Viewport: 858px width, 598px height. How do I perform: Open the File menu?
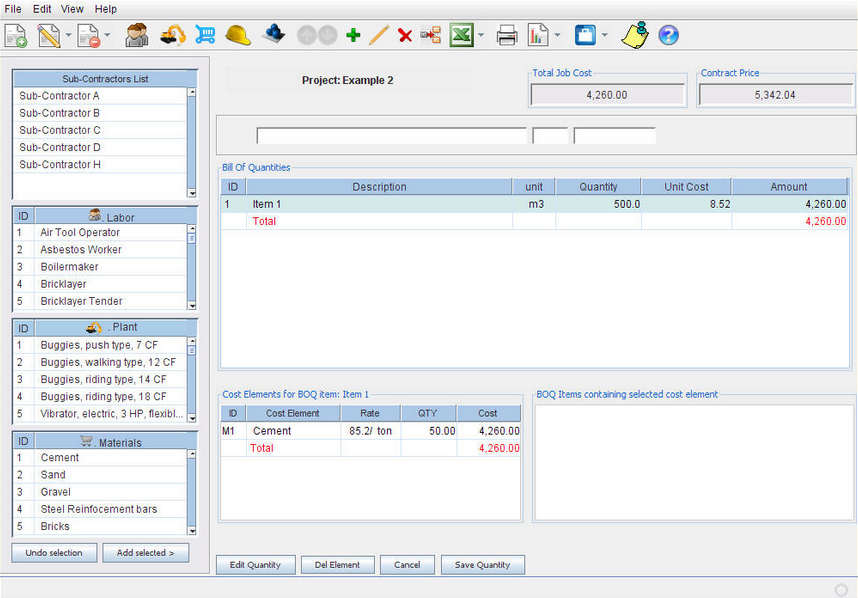13,9
